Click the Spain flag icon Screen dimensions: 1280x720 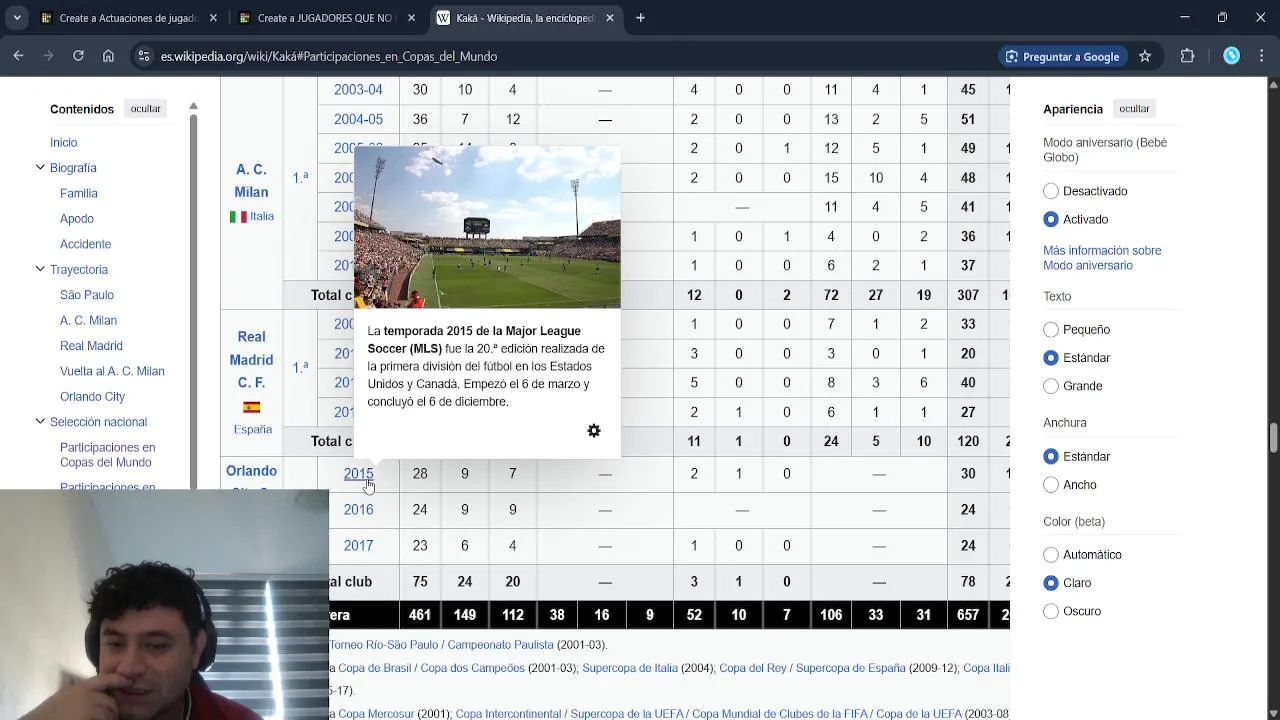251,407
